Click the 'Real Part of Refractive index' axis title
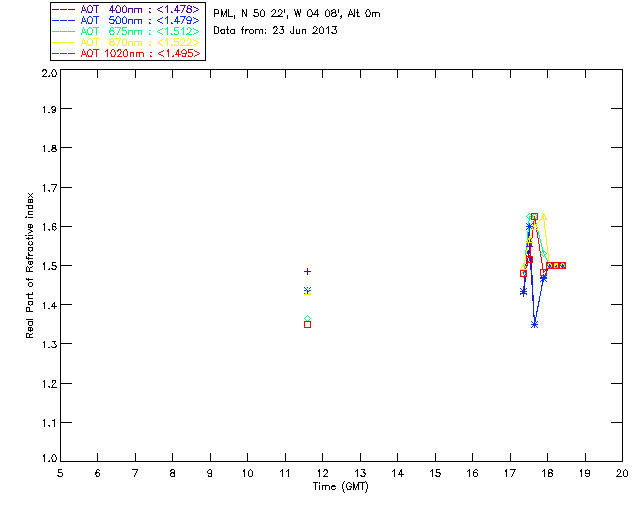 click(29, 265)
